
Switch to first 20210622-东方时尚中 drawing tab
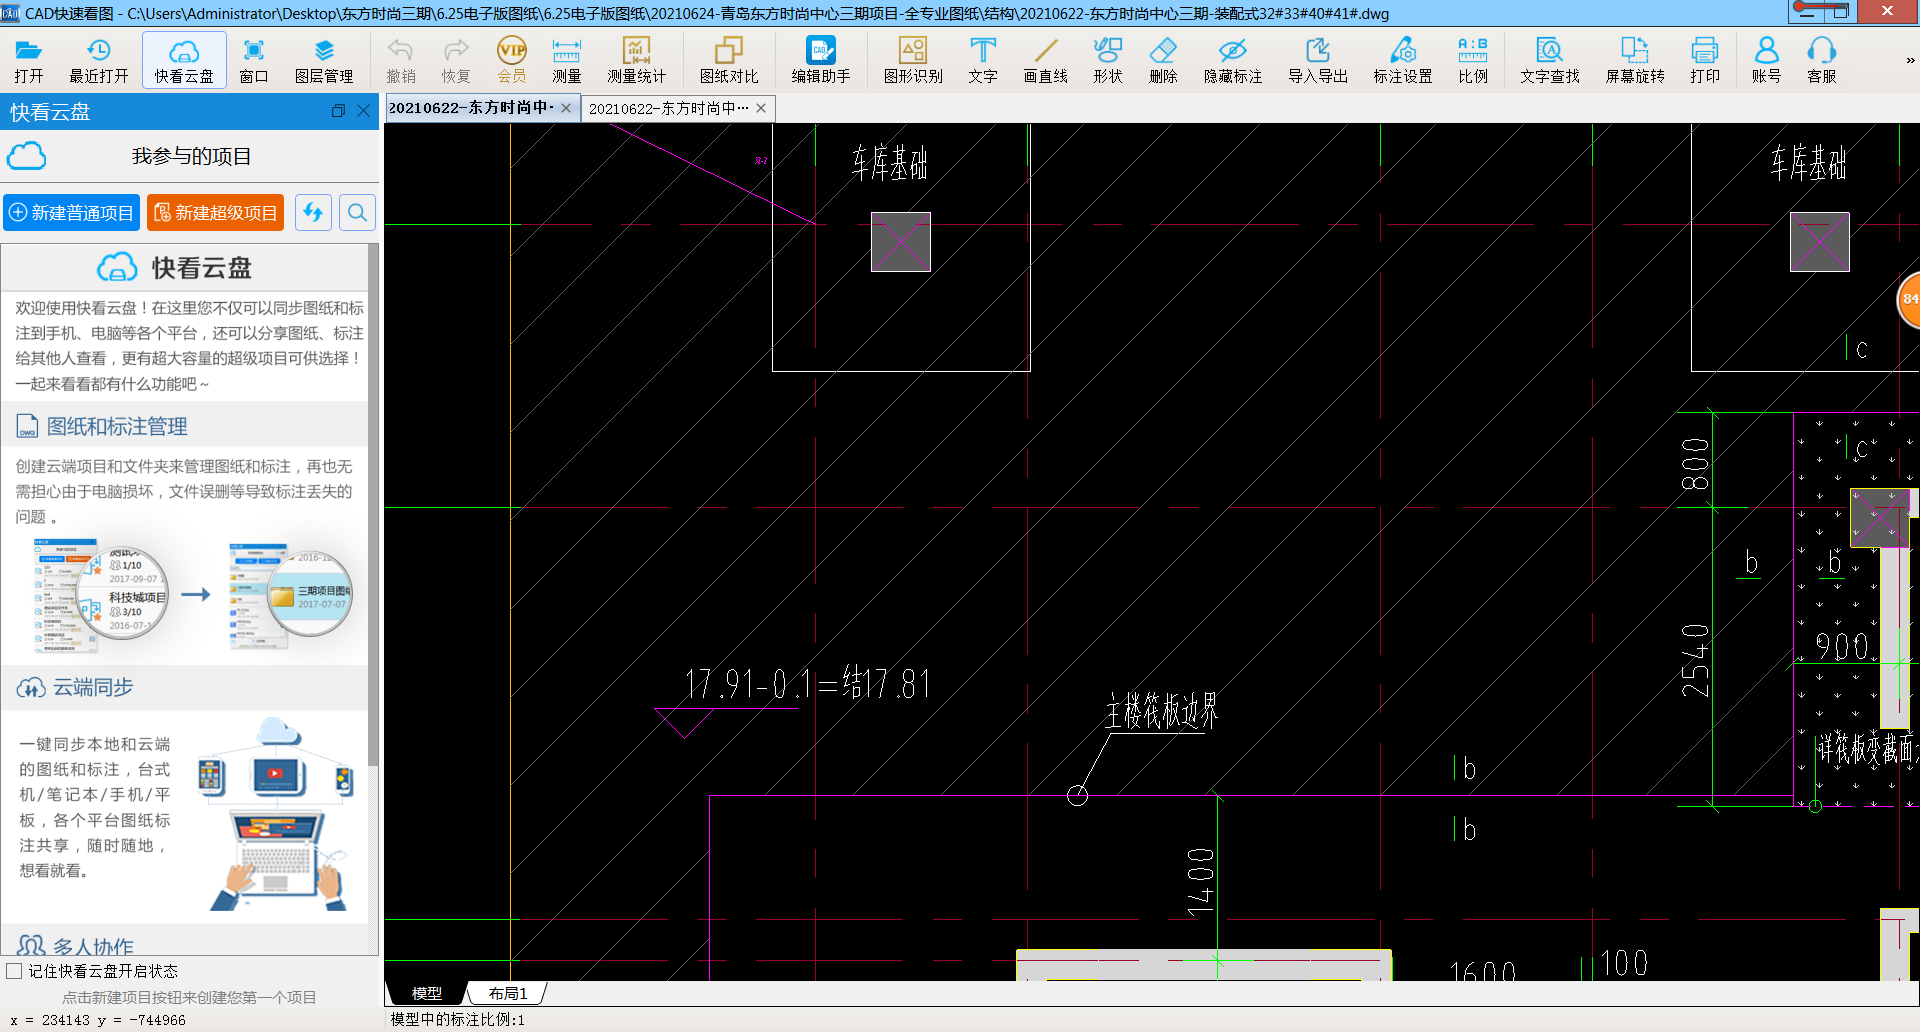coord(470,108)
